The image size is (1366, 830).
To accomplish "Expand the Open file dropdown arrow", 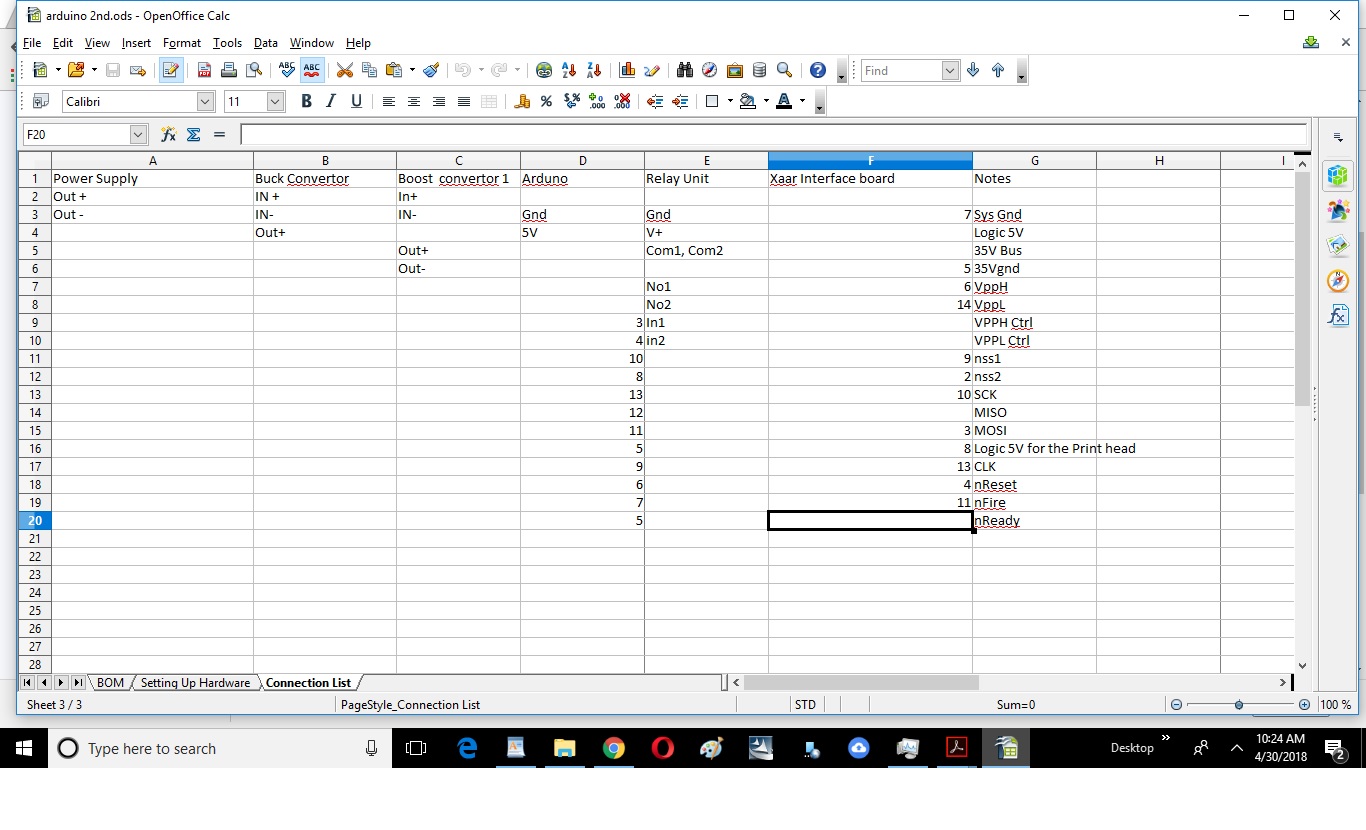I will pos(94,70).
